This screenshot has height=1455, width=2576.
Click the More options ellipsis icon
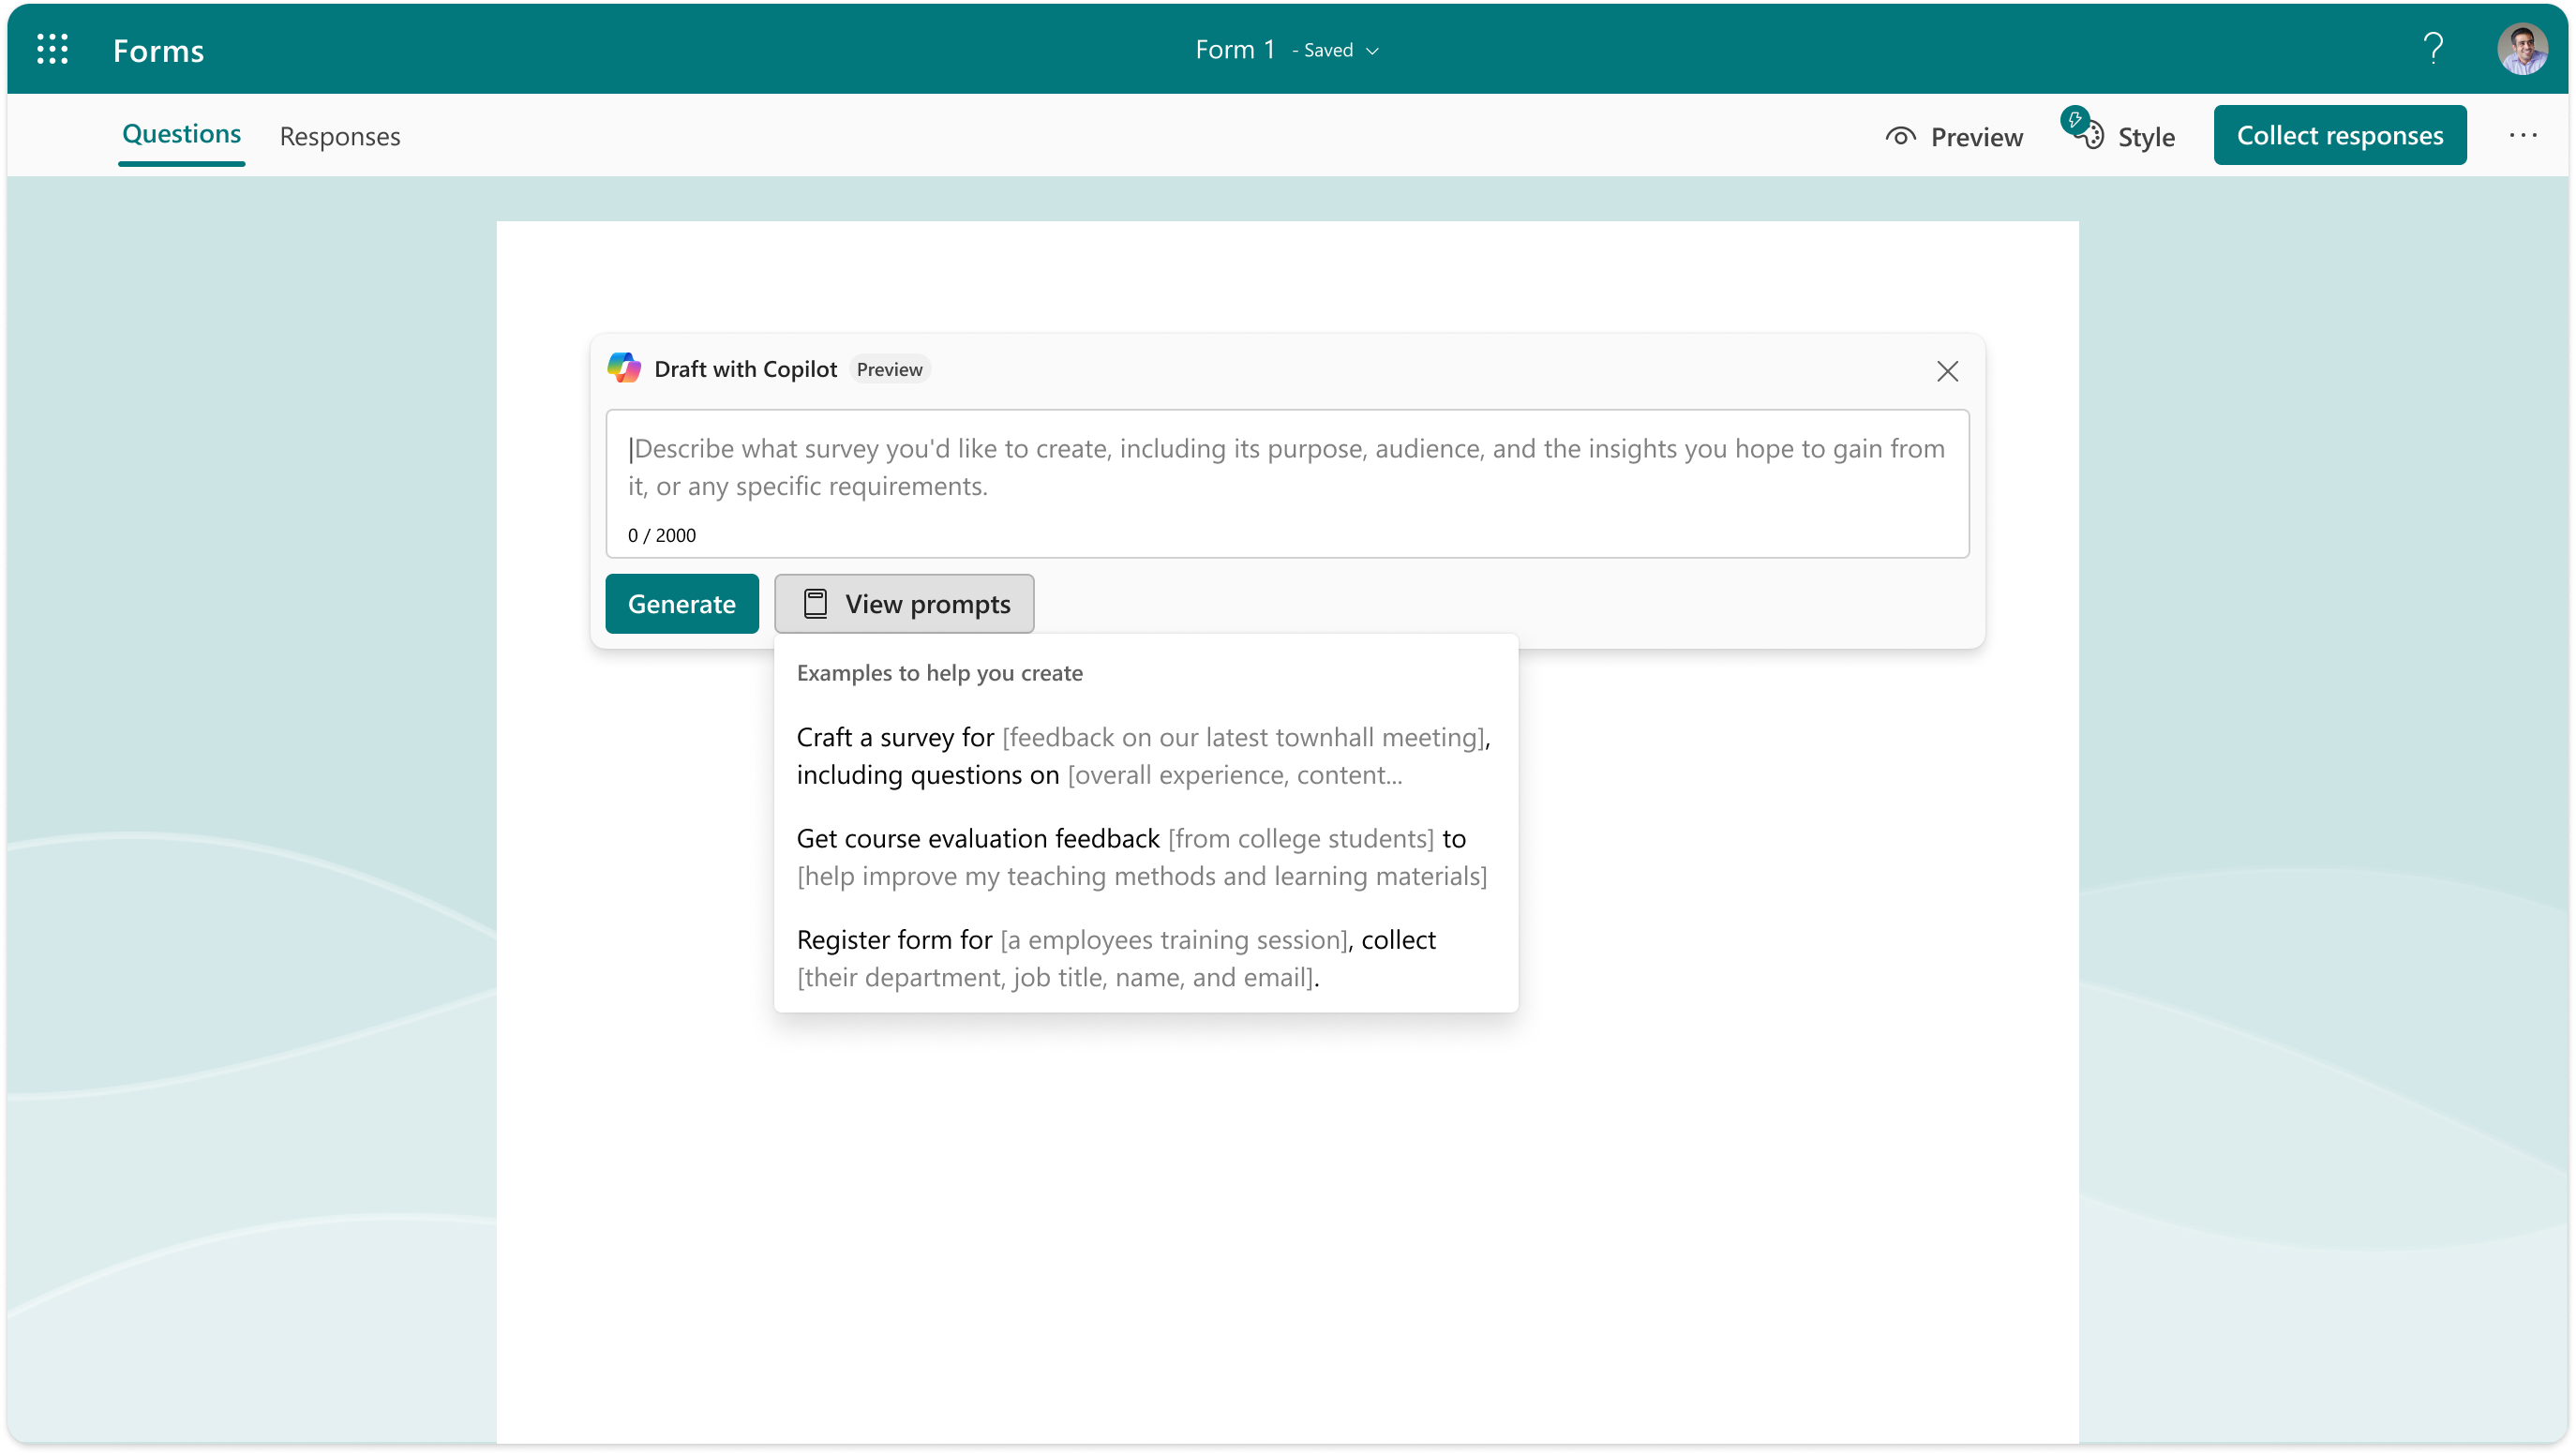click(2523, 134)
